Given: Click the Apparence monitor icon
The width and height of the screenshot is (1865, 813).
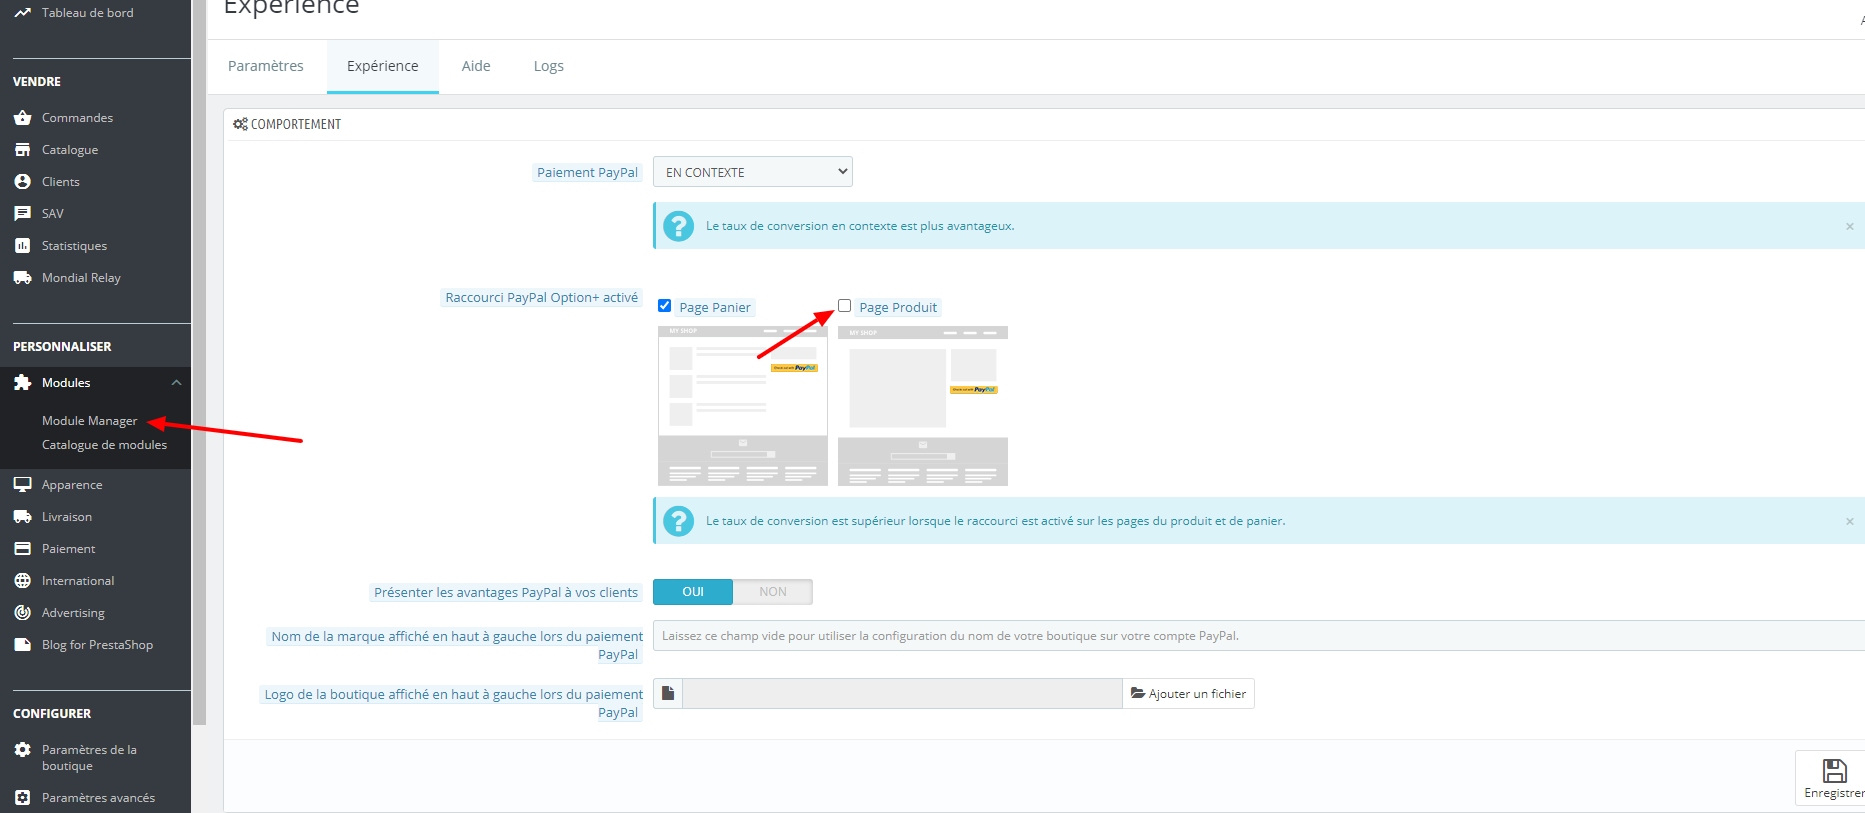Looking at the screenshot, I should [22, 485].
